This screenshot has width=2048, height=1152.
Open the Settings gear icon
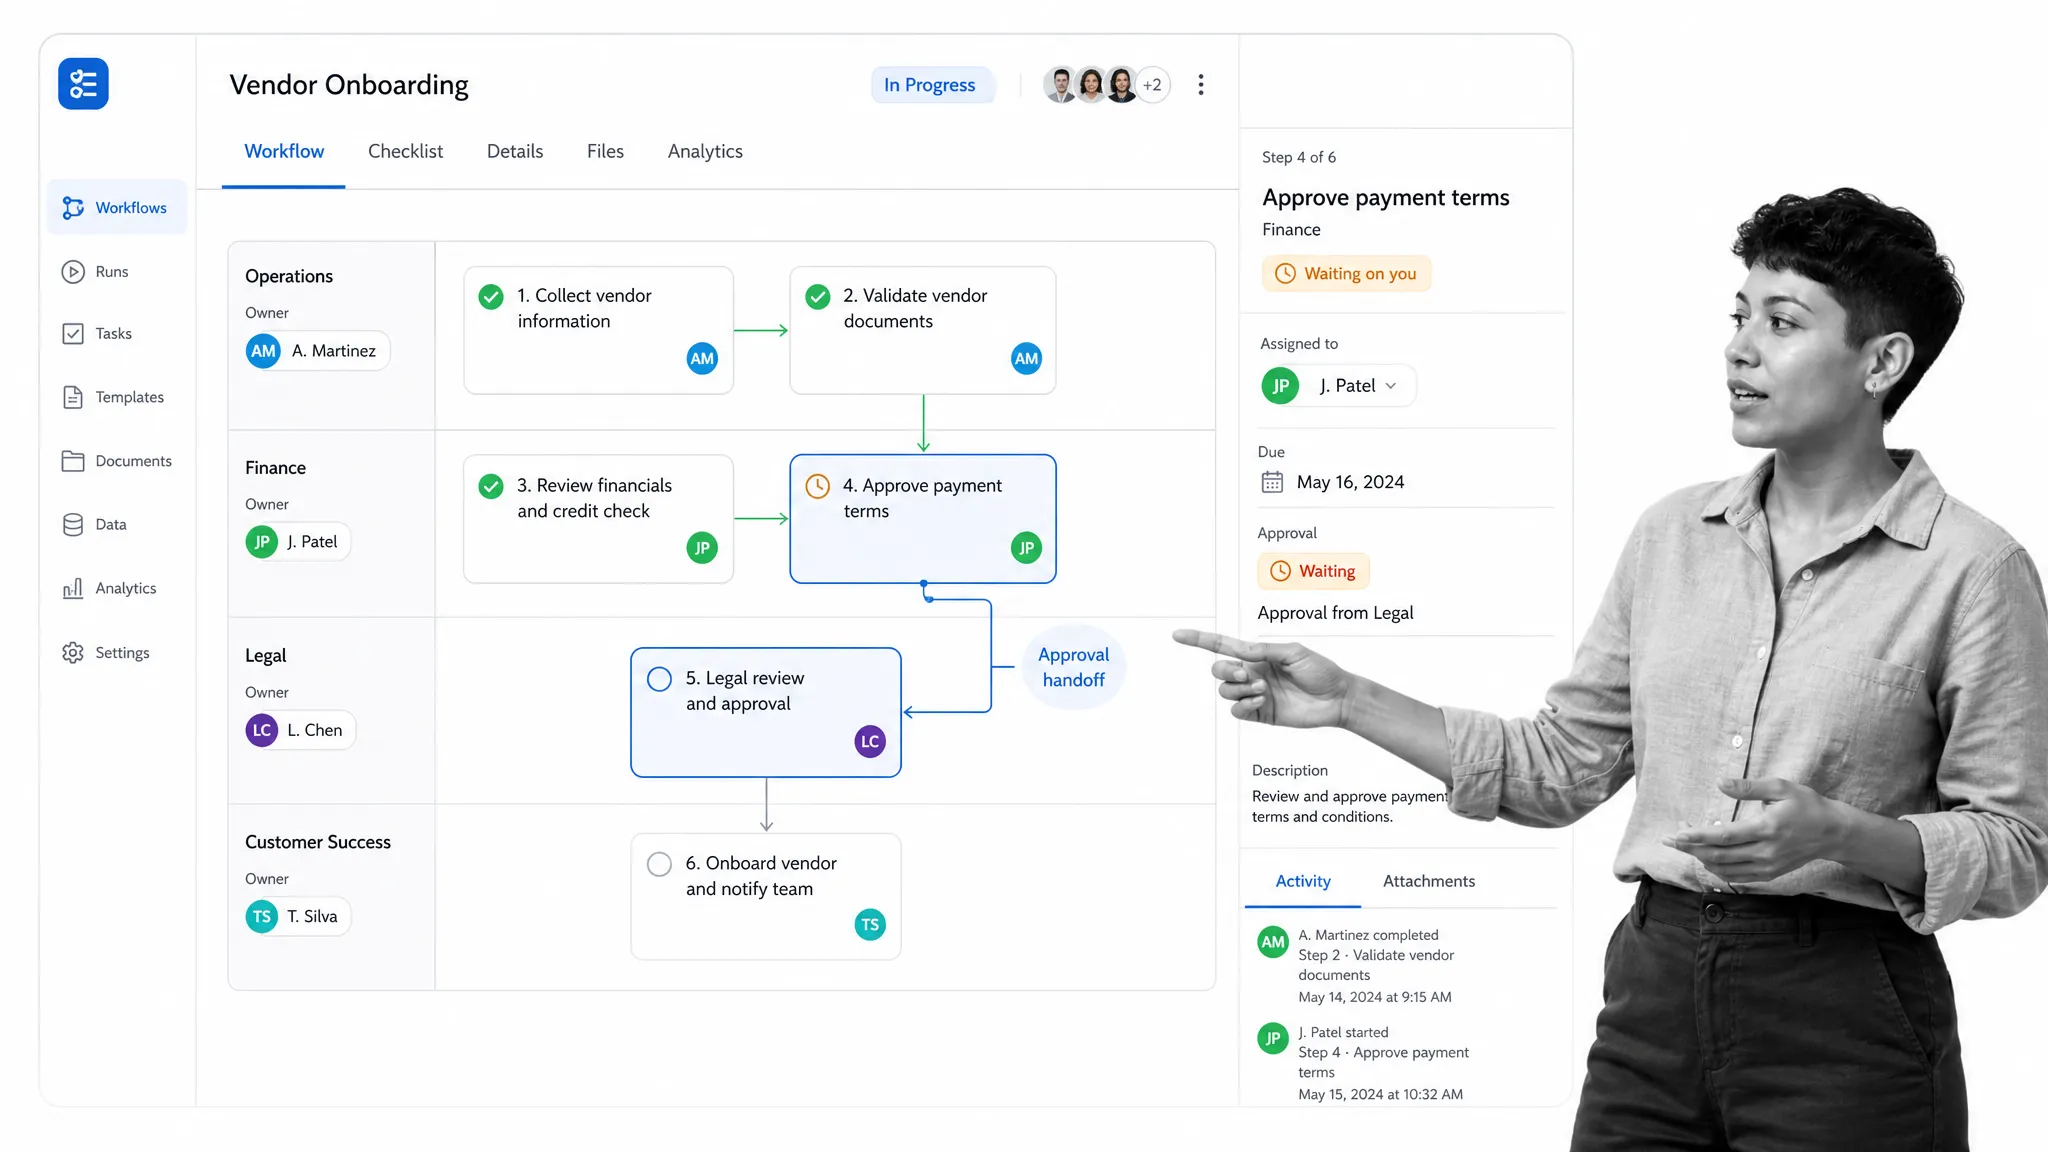[73, 653]
